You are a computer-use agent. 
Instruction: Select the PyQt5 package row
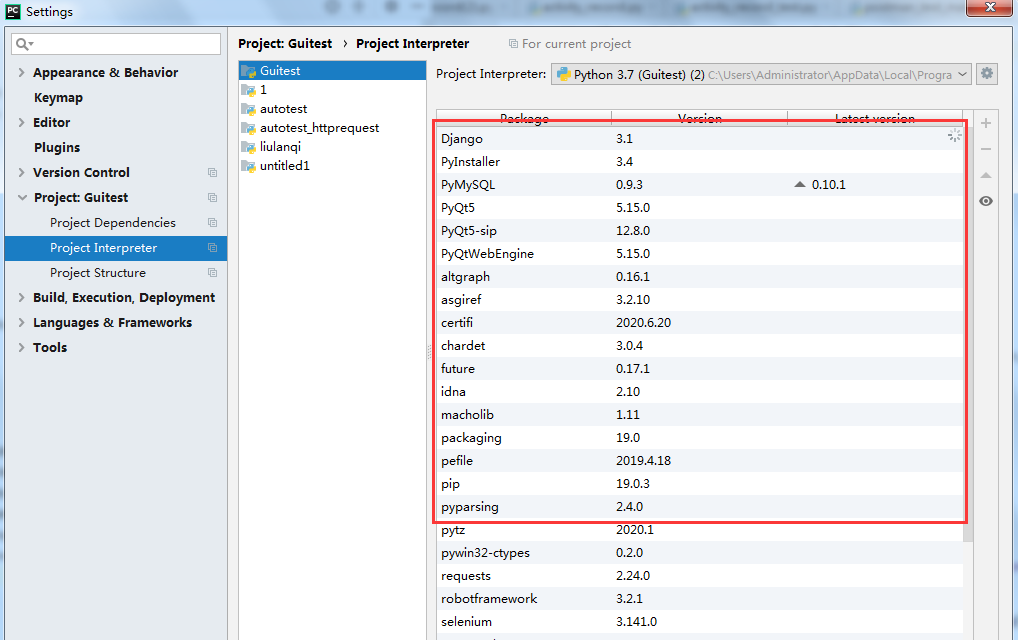click(x=699, y=208)
